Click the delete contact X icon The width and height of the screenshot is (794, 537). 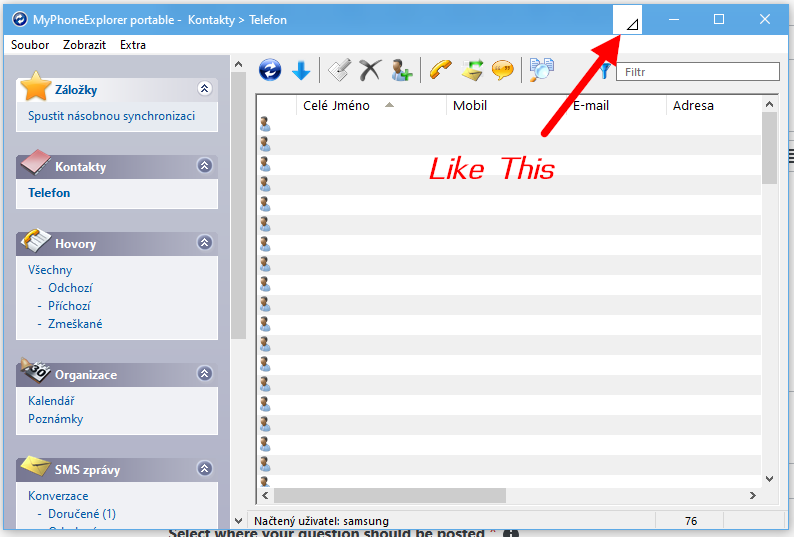370,70
